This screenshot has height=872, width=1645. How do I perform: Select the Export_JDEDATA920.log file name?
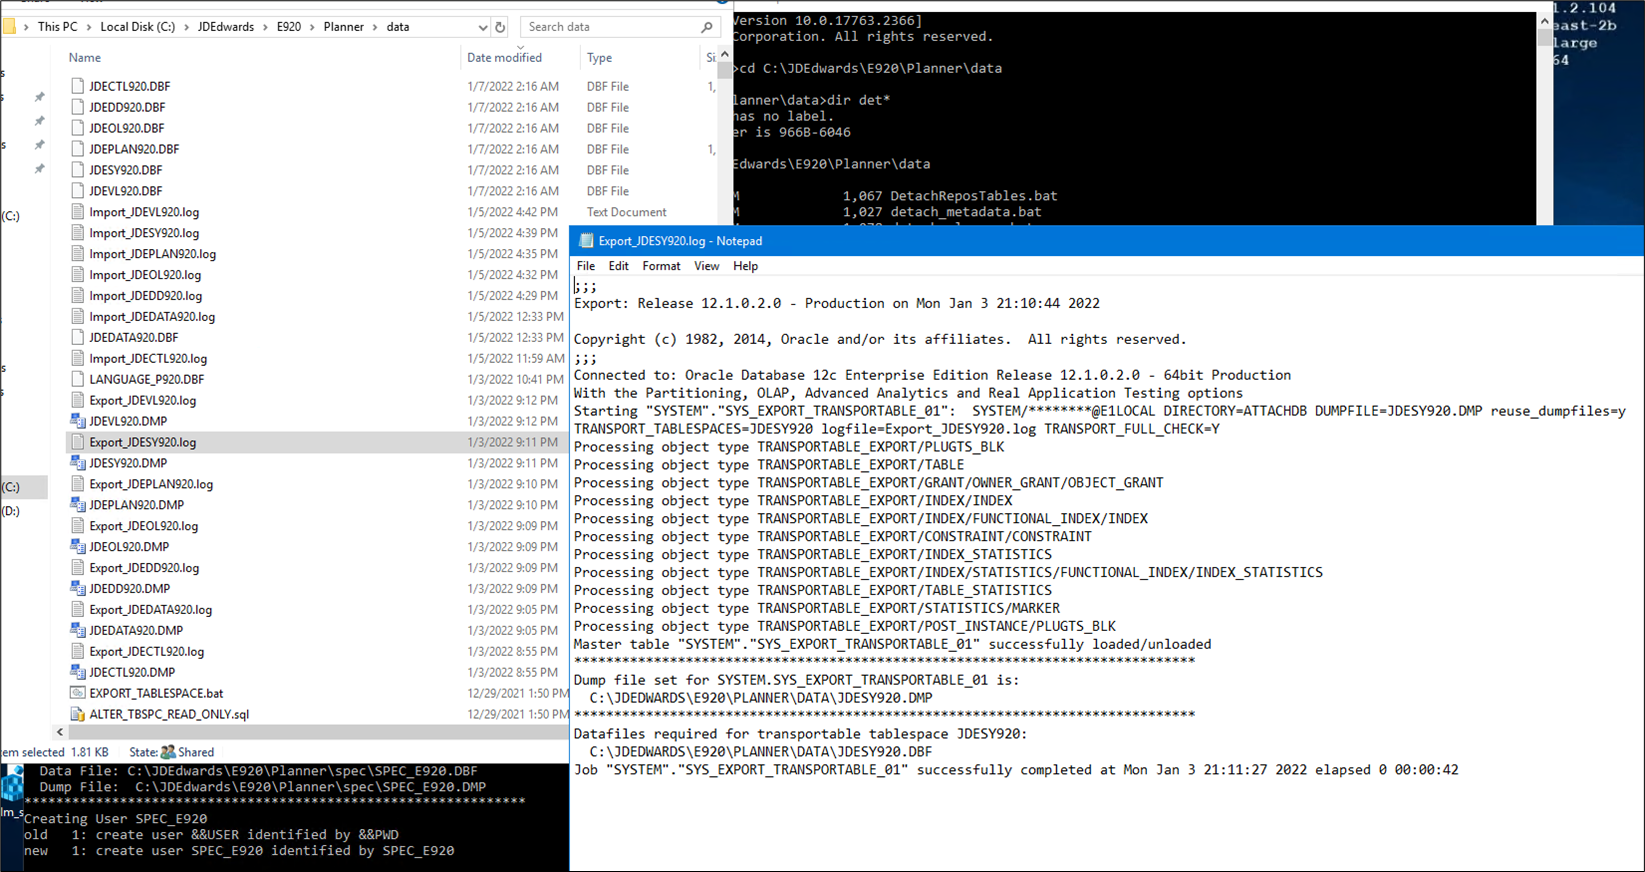(150, 610)
